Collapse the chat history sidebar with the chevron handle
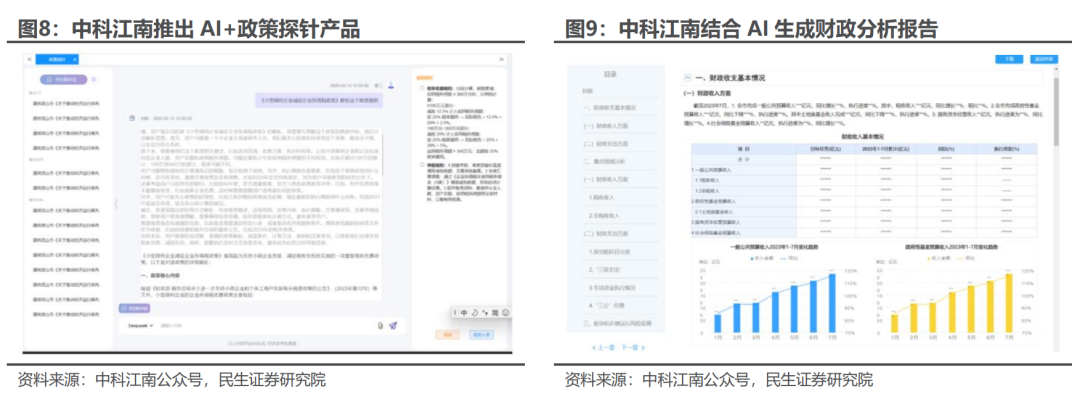This screenshot has width=1080, height=404. click(x=116, y=203)
